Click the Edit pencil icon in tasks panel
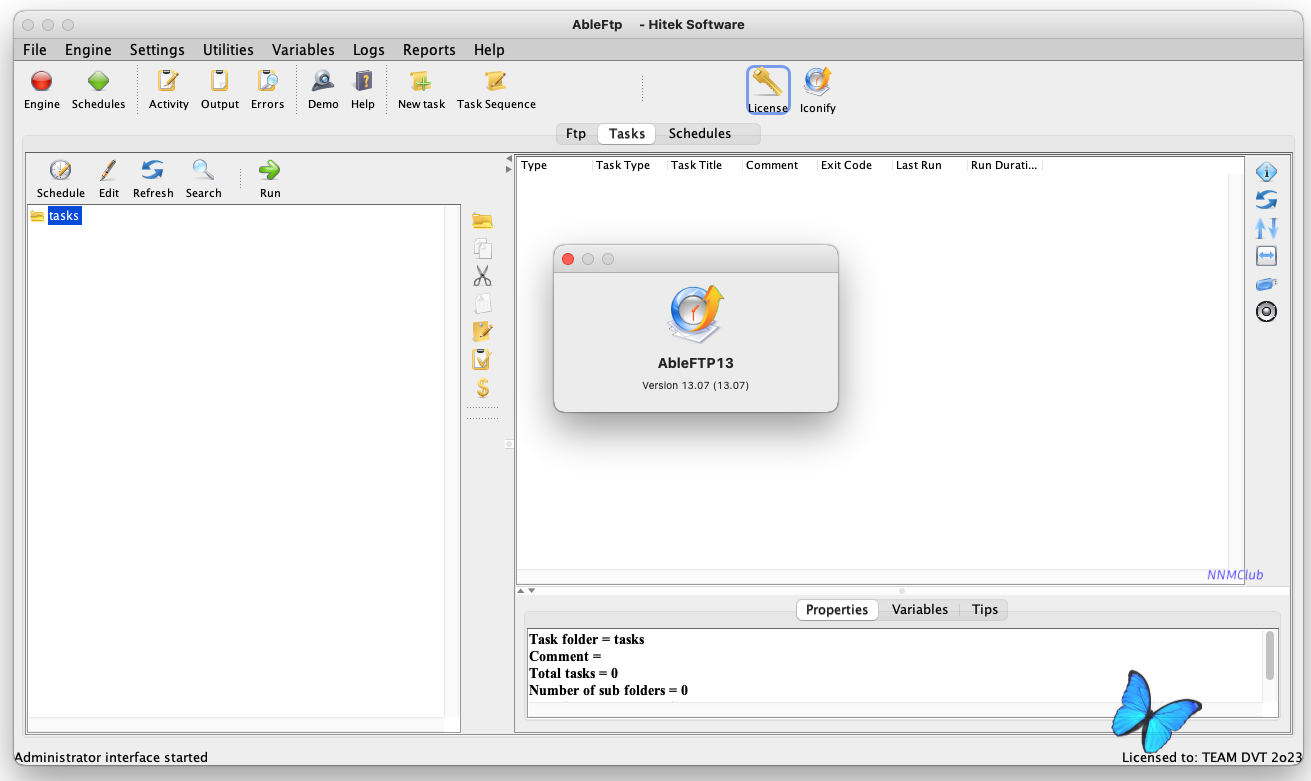Viewport: 1311px width, 781px height. point(108,171)
